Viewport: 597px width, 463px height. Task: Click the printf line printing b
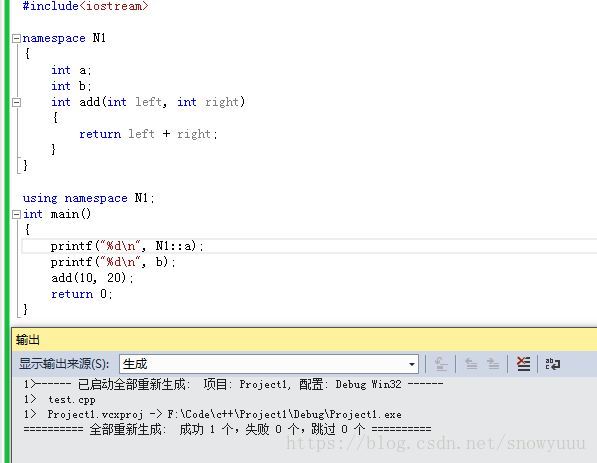pos(113,262)
